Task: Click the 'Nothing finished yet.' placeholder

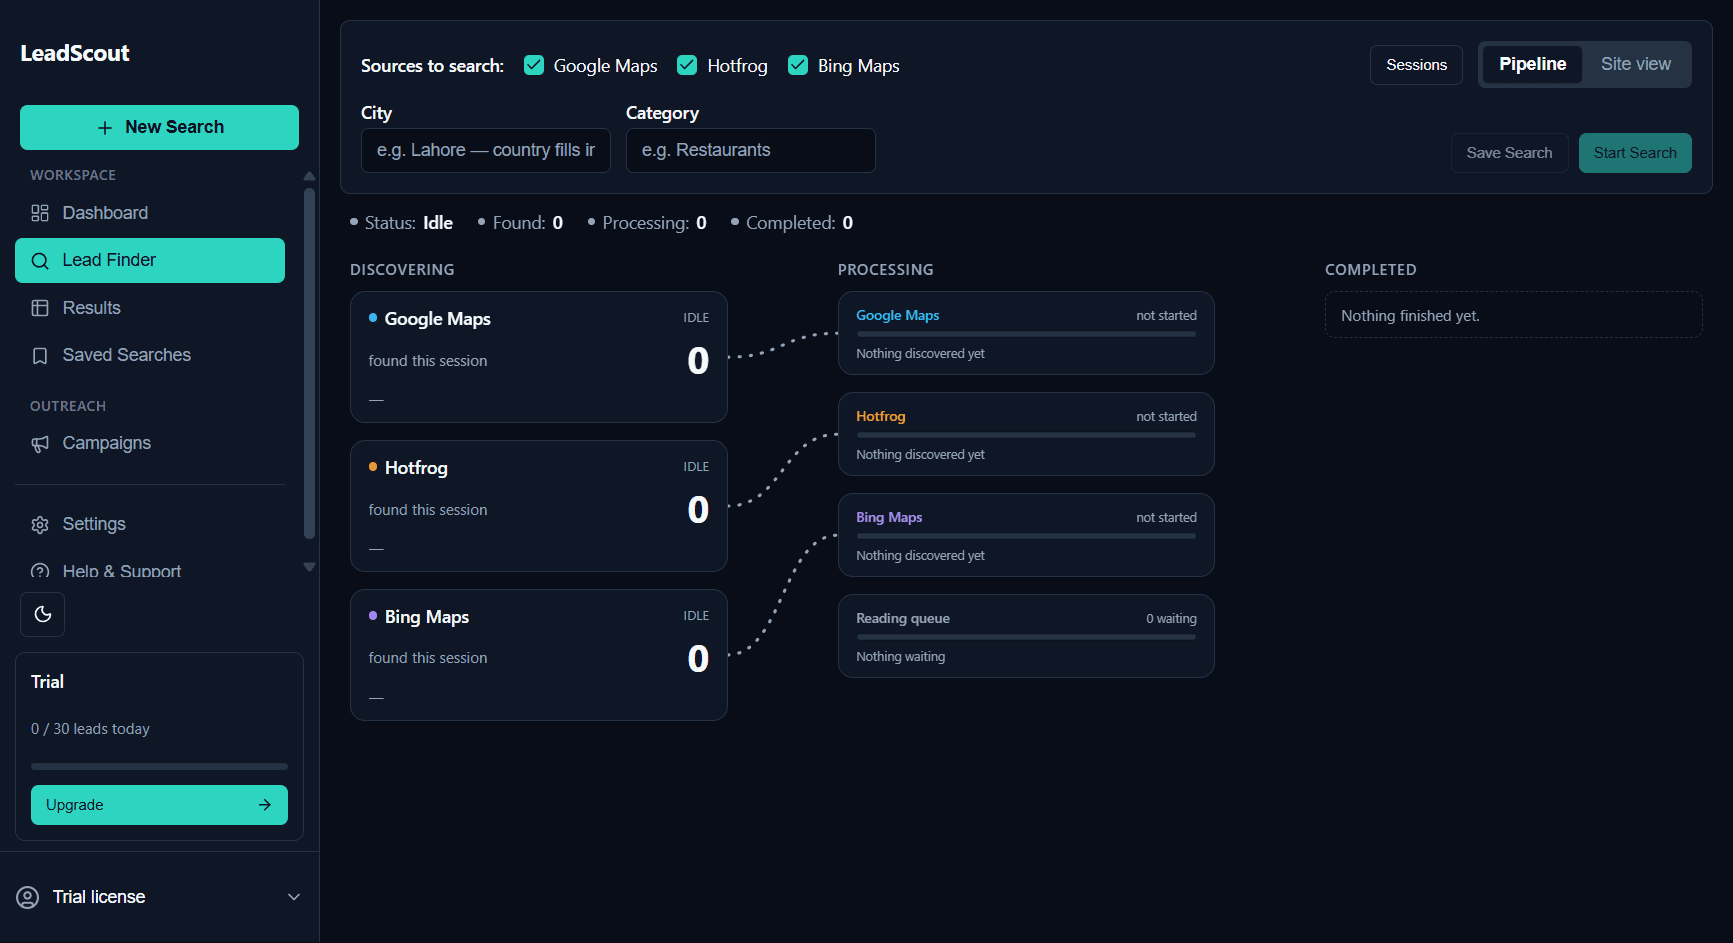Action: [1514, 315]
